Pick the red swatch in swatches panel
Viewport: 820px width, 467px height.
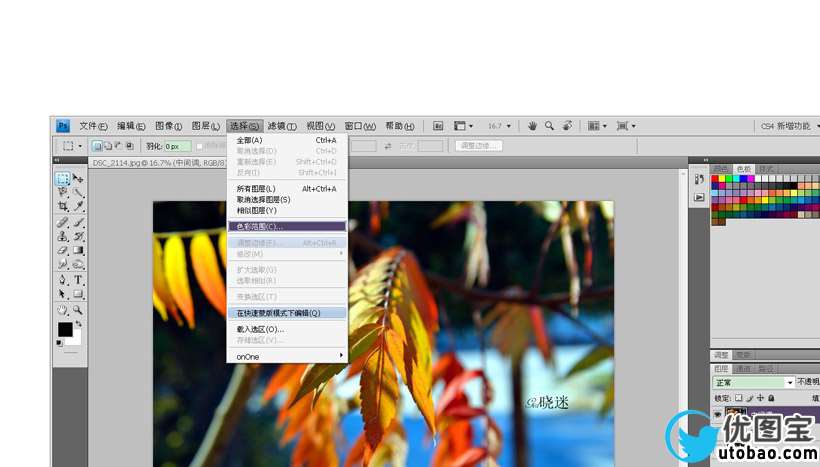[x=715, y=179]
